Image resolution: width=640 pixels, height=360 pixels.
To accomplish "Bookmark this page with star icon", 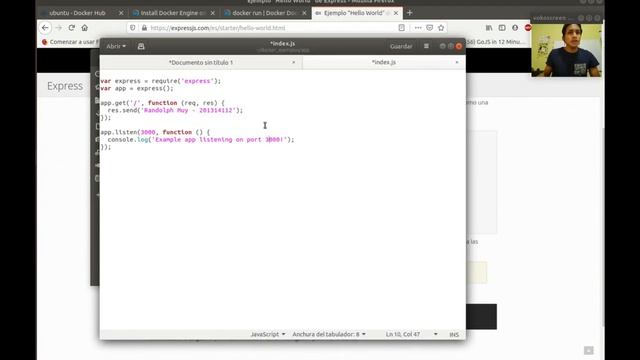I will click(441, 28).
